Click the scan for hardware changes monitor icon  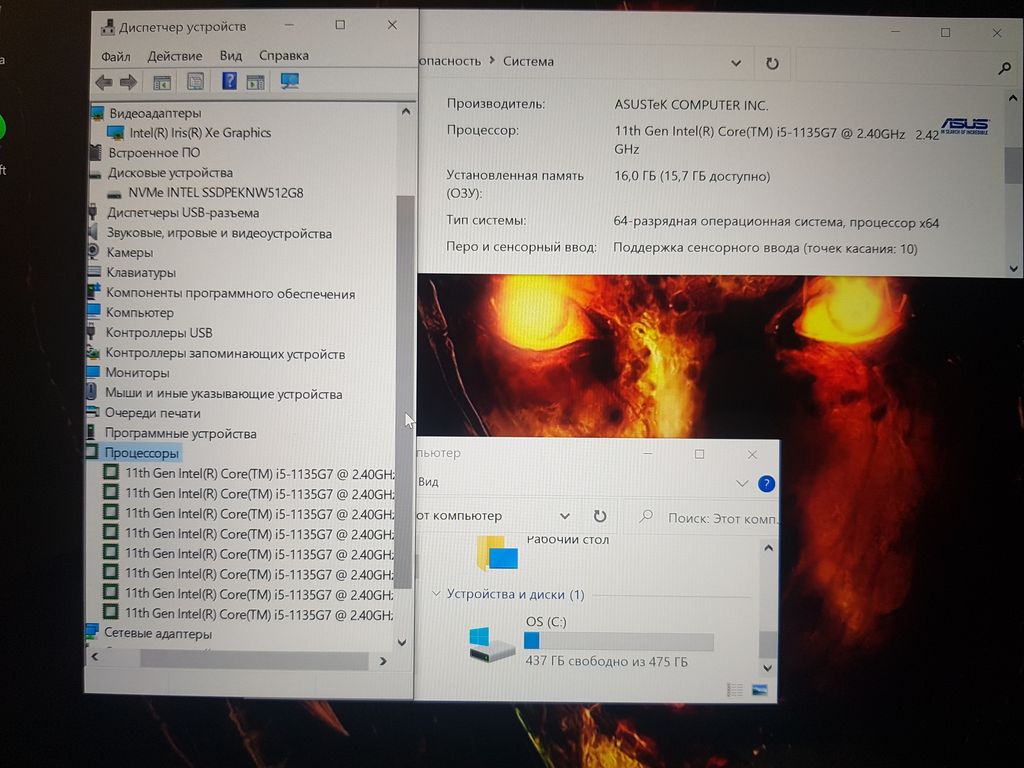coord(290,82)
